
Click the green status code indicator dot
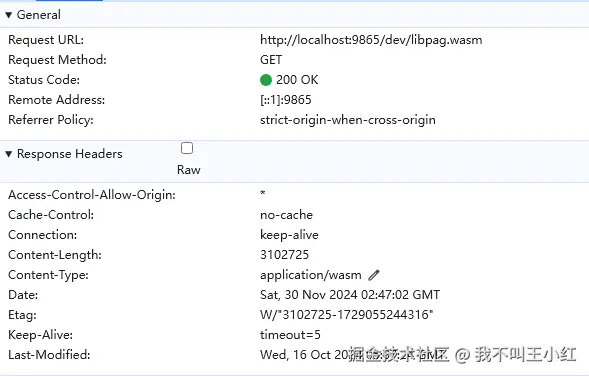click(x=266, y=80)
